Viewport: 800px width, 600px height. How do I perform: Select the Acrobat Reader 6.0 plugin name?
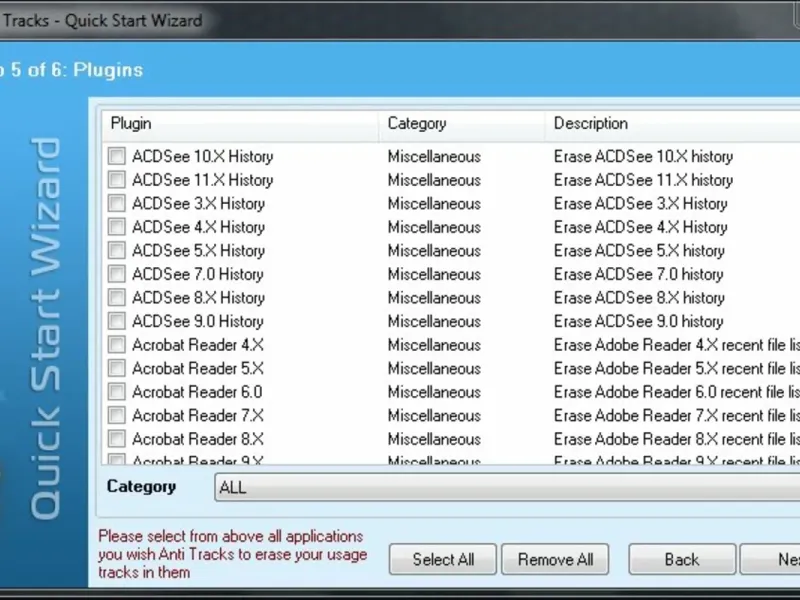coord(197,392)
